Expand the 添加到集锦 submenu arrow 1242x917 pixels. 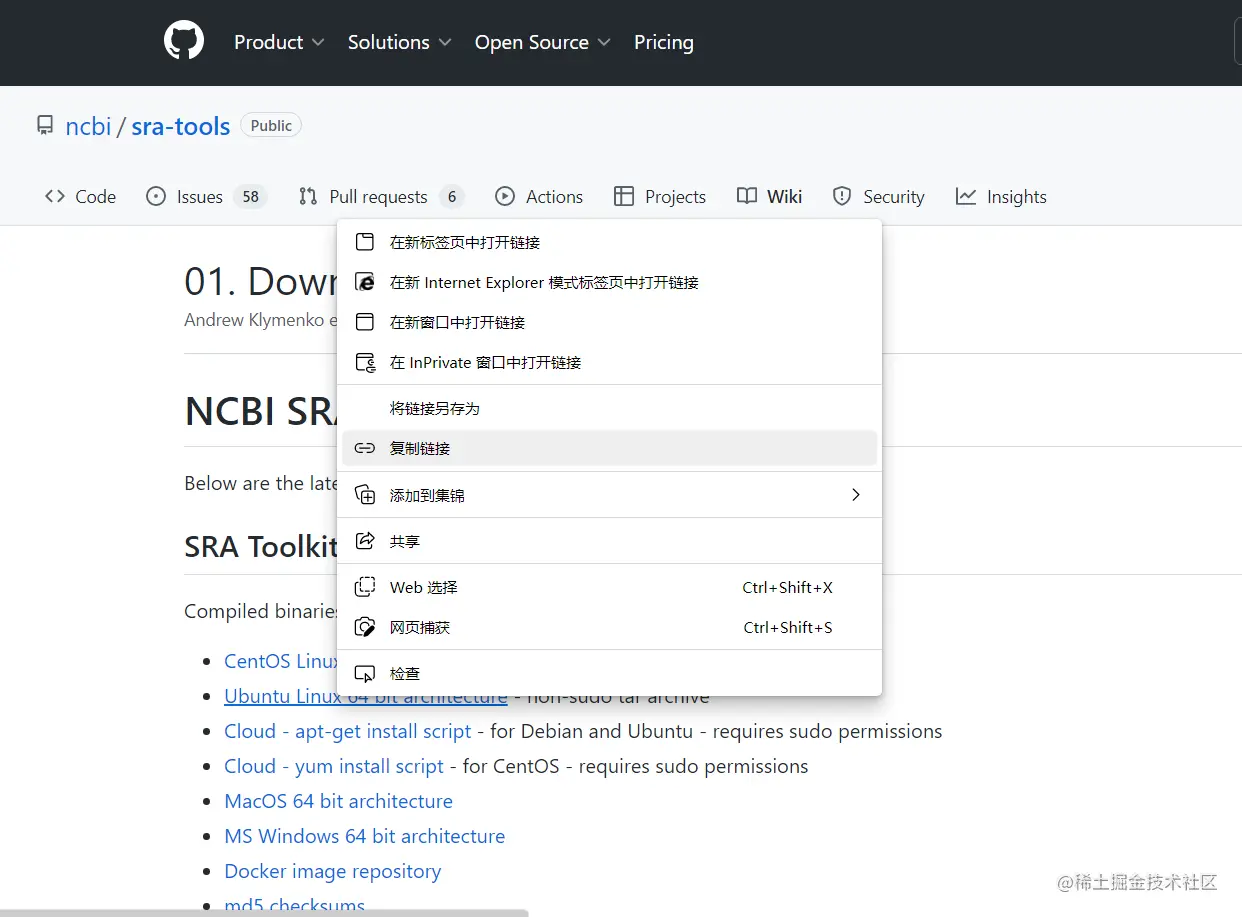pyautogui.click(x=856, y=494)
